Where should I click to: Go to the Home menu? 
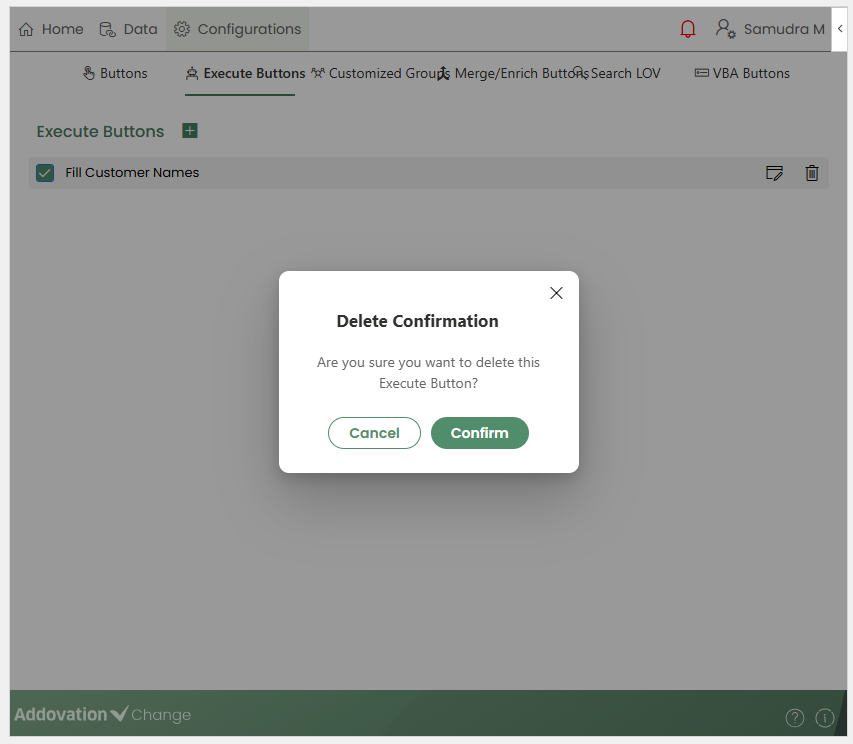pyautogui.click(x=51, y=29)
